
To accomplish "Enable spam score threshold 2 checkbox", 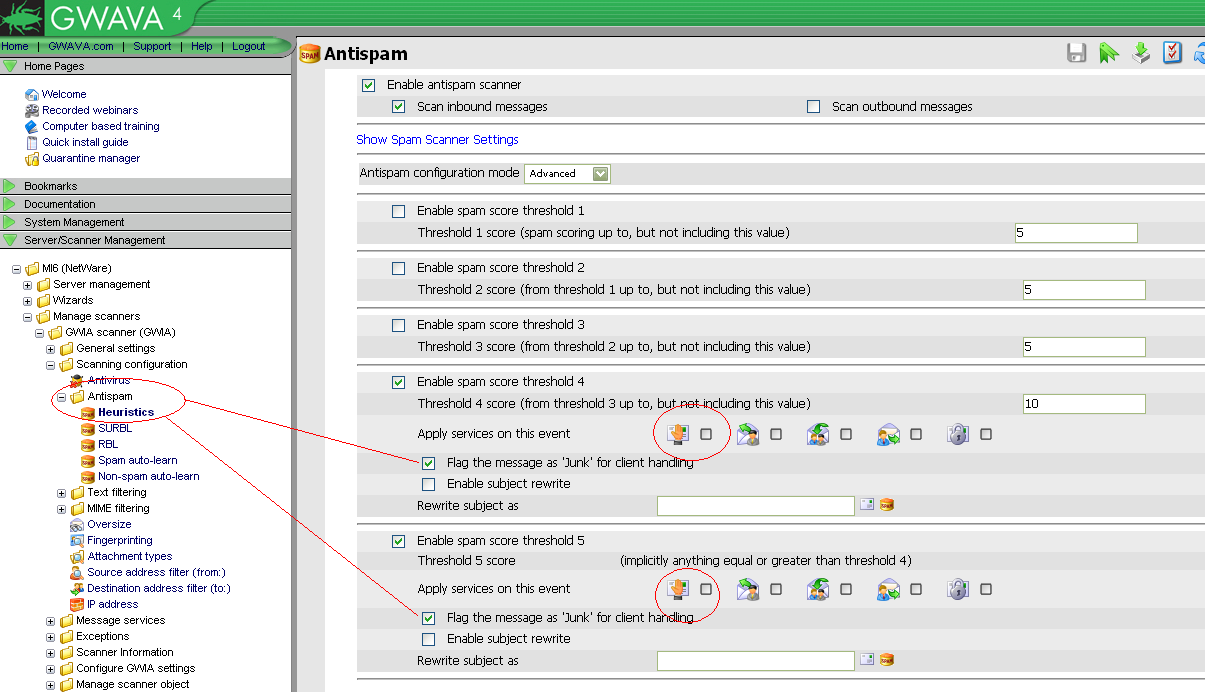I will [398, 268].
